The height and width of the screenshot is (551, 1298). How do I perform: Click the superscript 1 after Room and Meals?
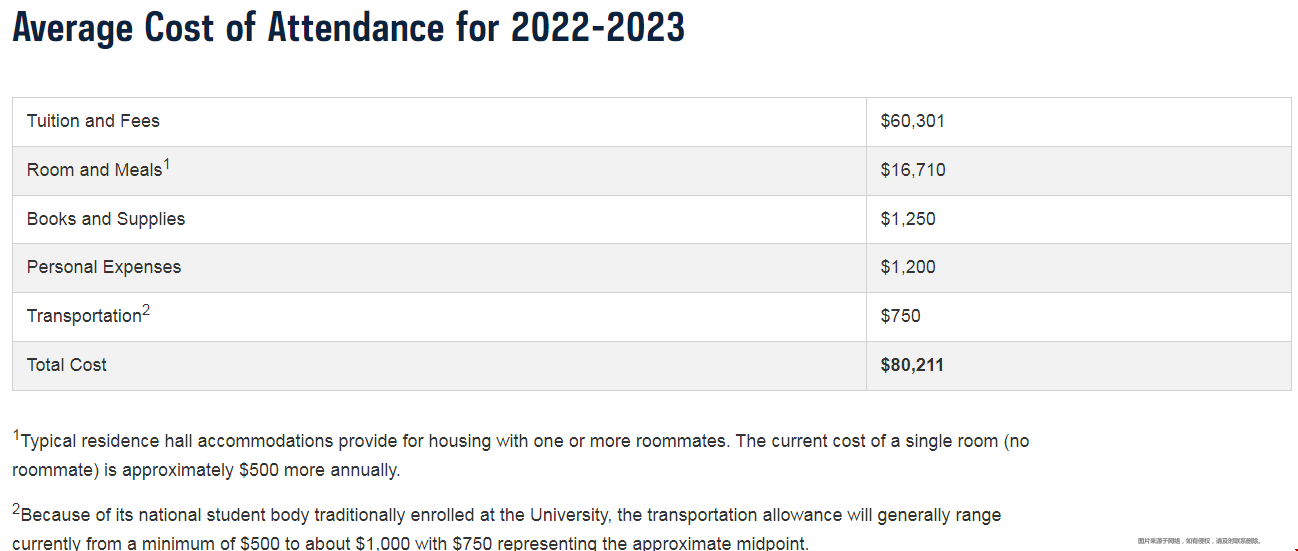pyautogui.click(x=167, y=165)
